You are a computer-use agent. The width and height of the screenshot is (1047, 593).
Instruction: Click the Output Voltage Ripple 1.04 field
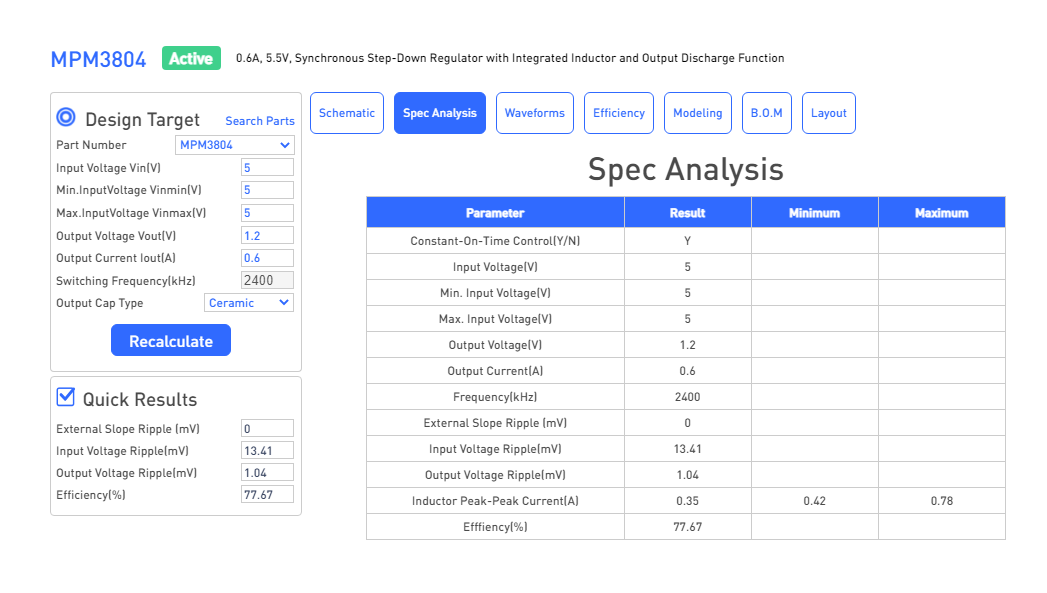tap(267, 473)
